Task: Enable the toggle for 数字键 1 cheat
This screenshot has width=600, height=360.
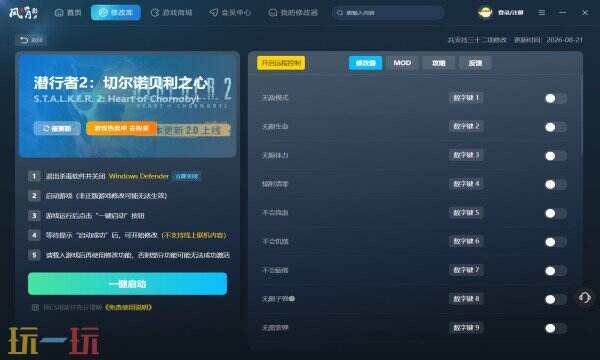Action: click(556, 98)
